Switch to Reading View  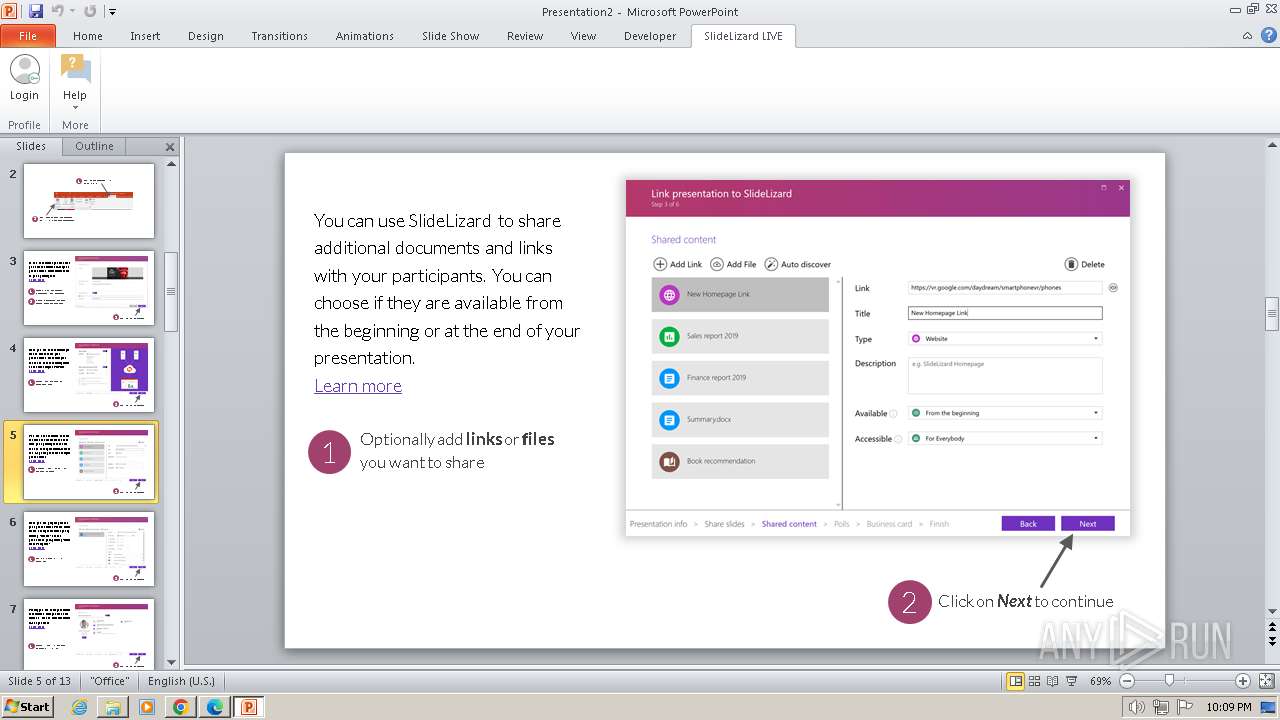coord(1053,681)
